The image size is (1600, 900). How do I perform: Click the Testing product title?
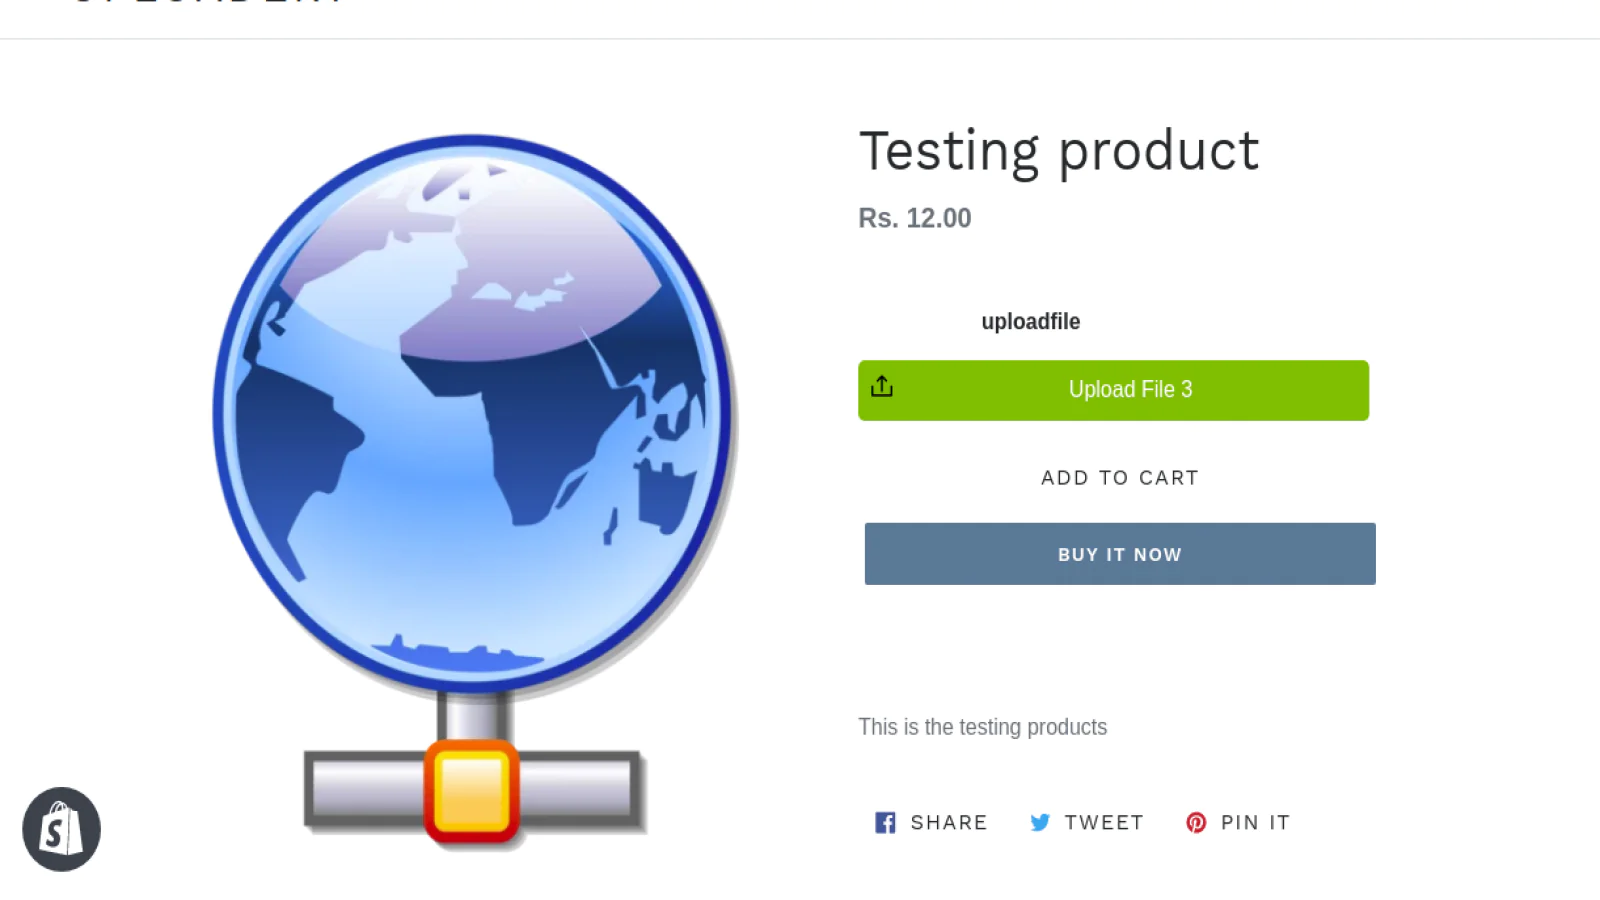(x=1059, y=152)
